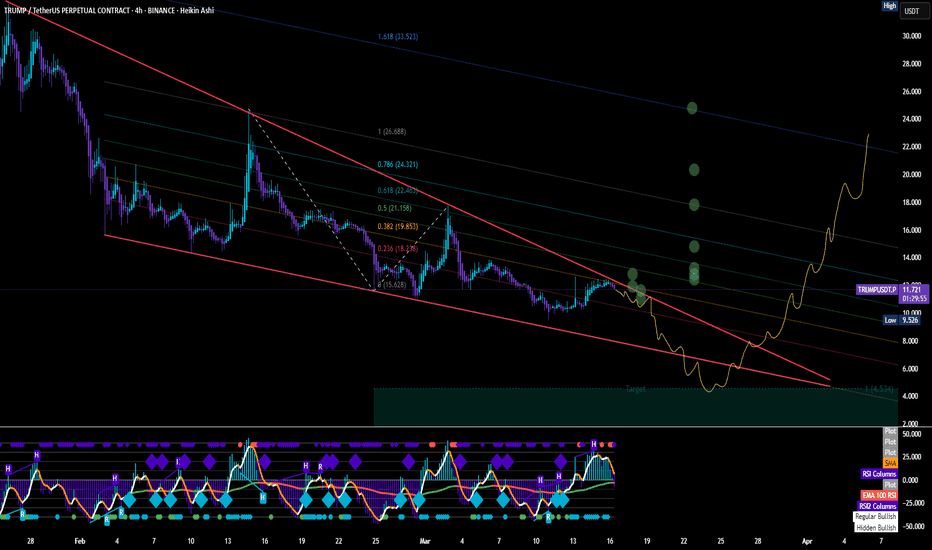Select the topmost green circle marker
This screenshot has width=932, height=550.
point(692,108)
